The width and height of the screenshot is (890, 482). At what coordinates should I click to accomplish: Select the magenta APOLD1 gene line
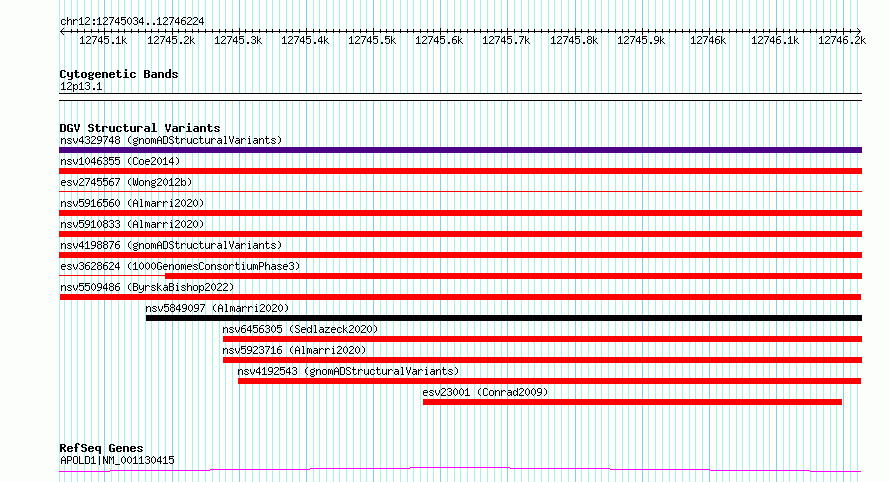(460, 470)
